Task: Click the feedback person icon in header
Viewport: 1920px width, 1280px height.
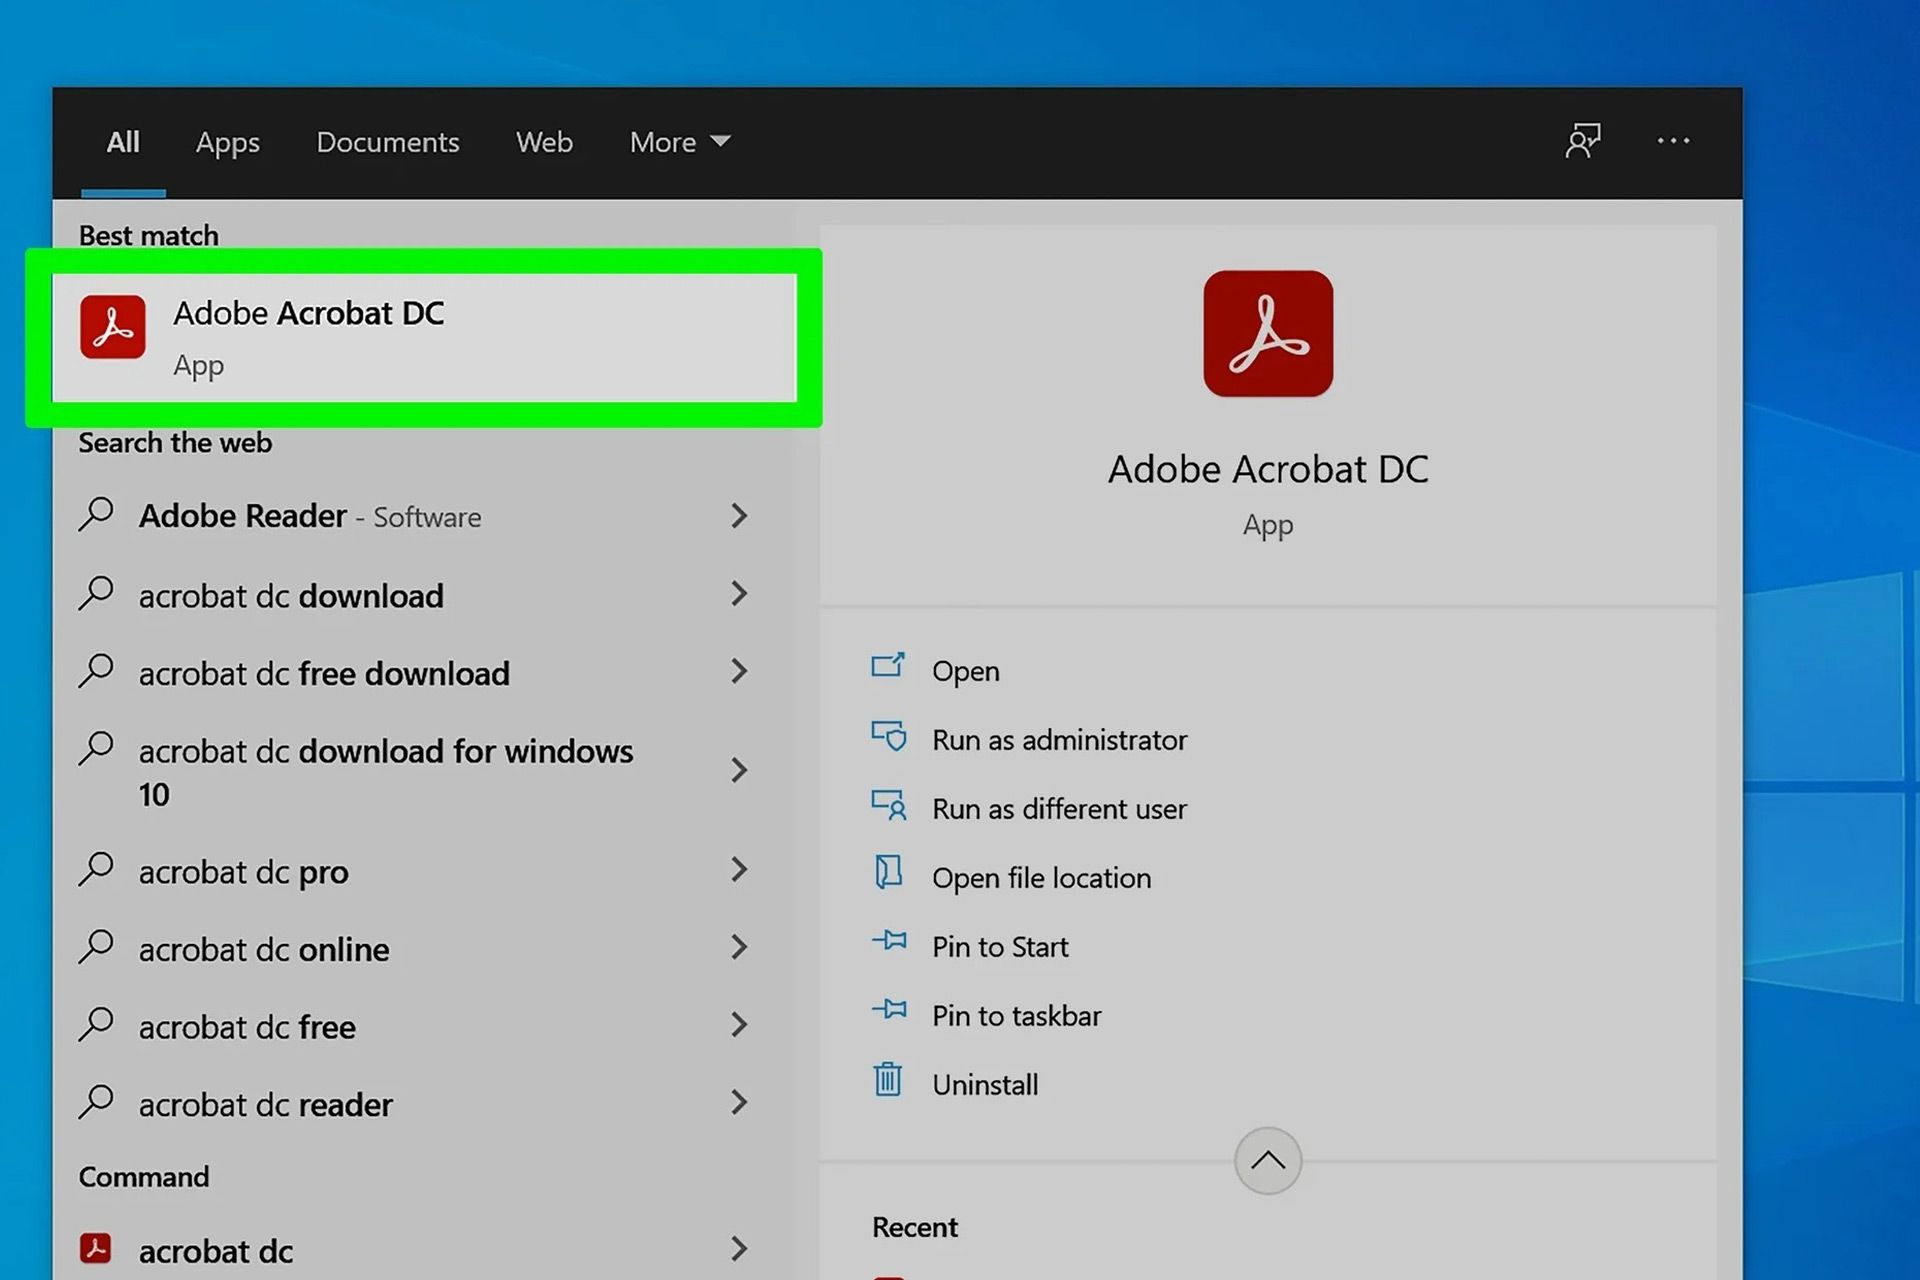Action: tap(1583, 141)
